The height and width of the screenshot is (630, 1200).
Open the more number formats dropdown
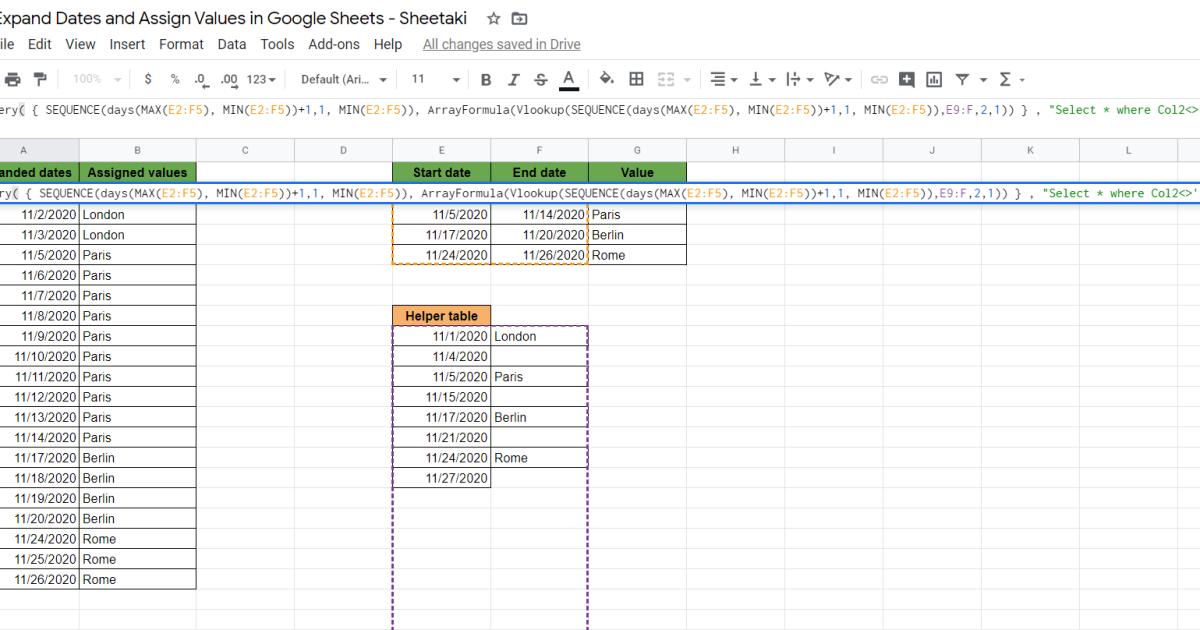coord(261,78)
